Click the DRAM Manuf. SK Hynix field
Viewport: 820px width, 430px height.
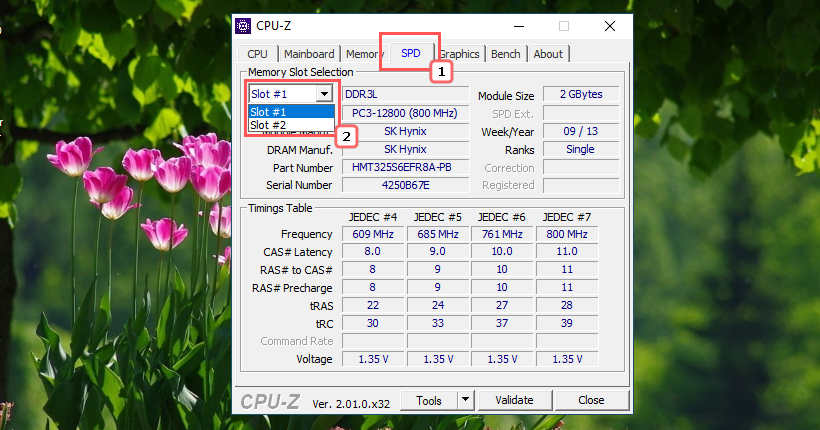click(406, 149)
